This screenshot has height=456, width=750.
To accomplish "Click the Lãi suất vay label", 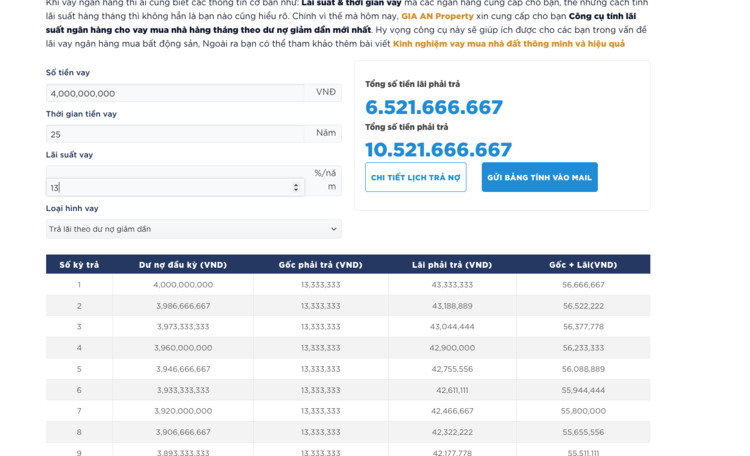I will click(69, 155).
